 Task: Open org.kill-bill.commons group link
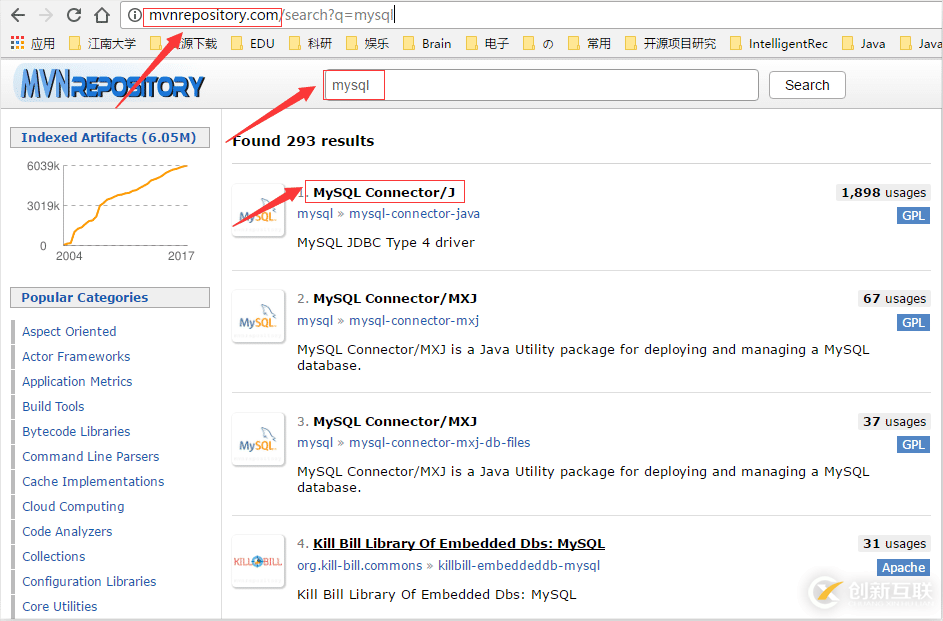tap(360, 566)
